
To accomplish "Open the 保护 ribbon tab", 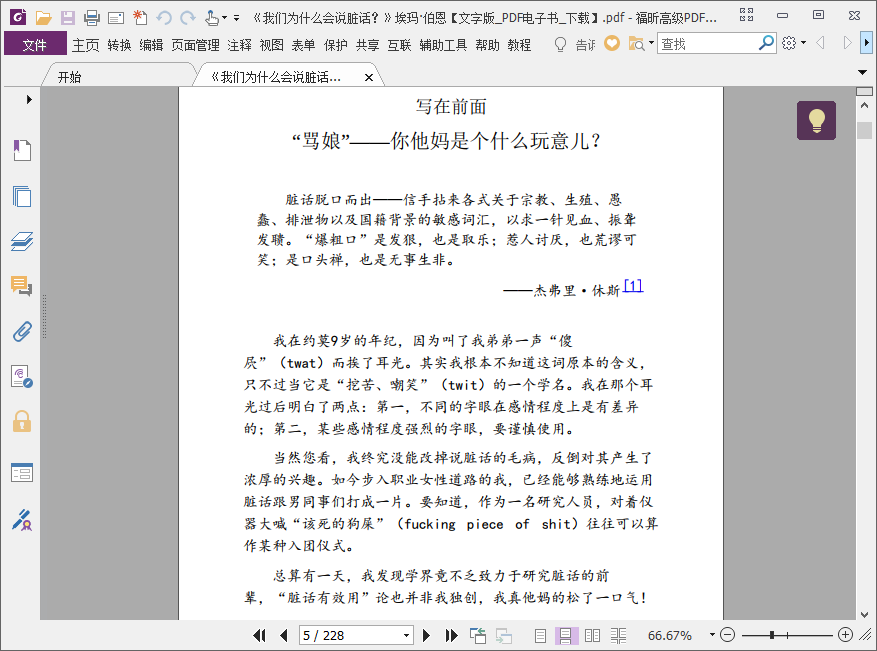I will click(336, 45).
